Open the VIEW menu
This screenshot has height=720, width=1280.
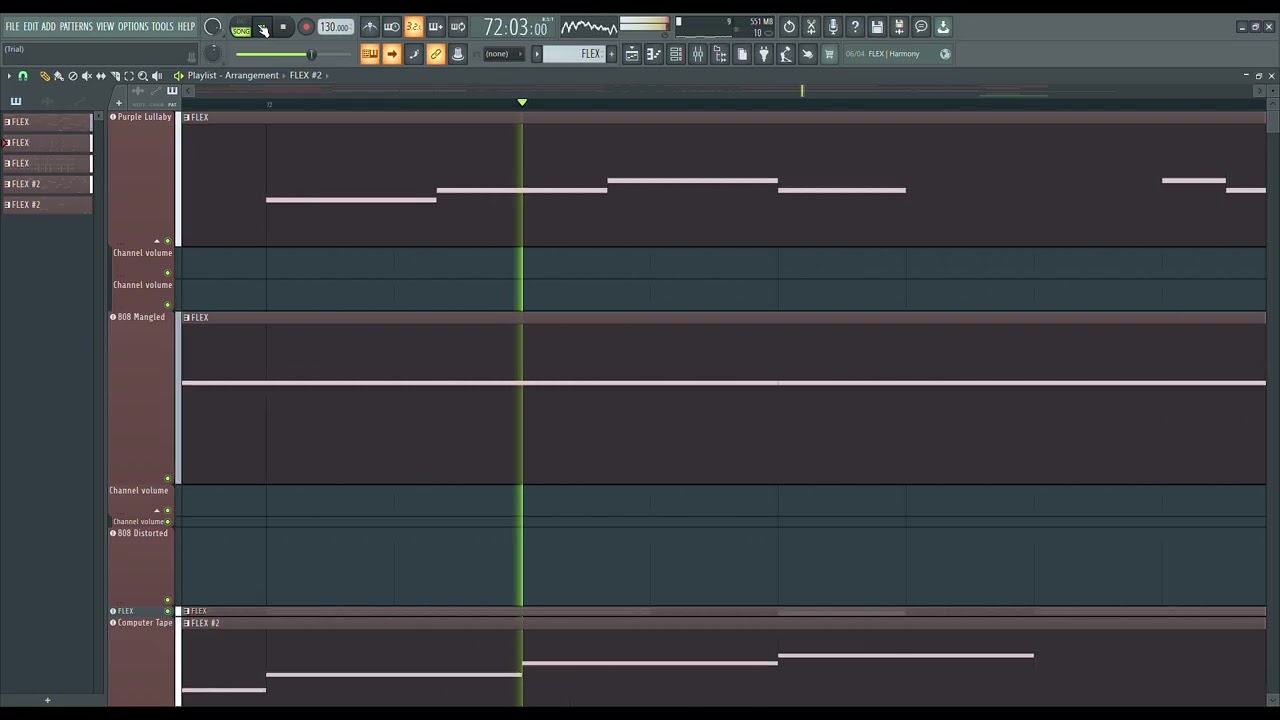(x=105, y=27)
